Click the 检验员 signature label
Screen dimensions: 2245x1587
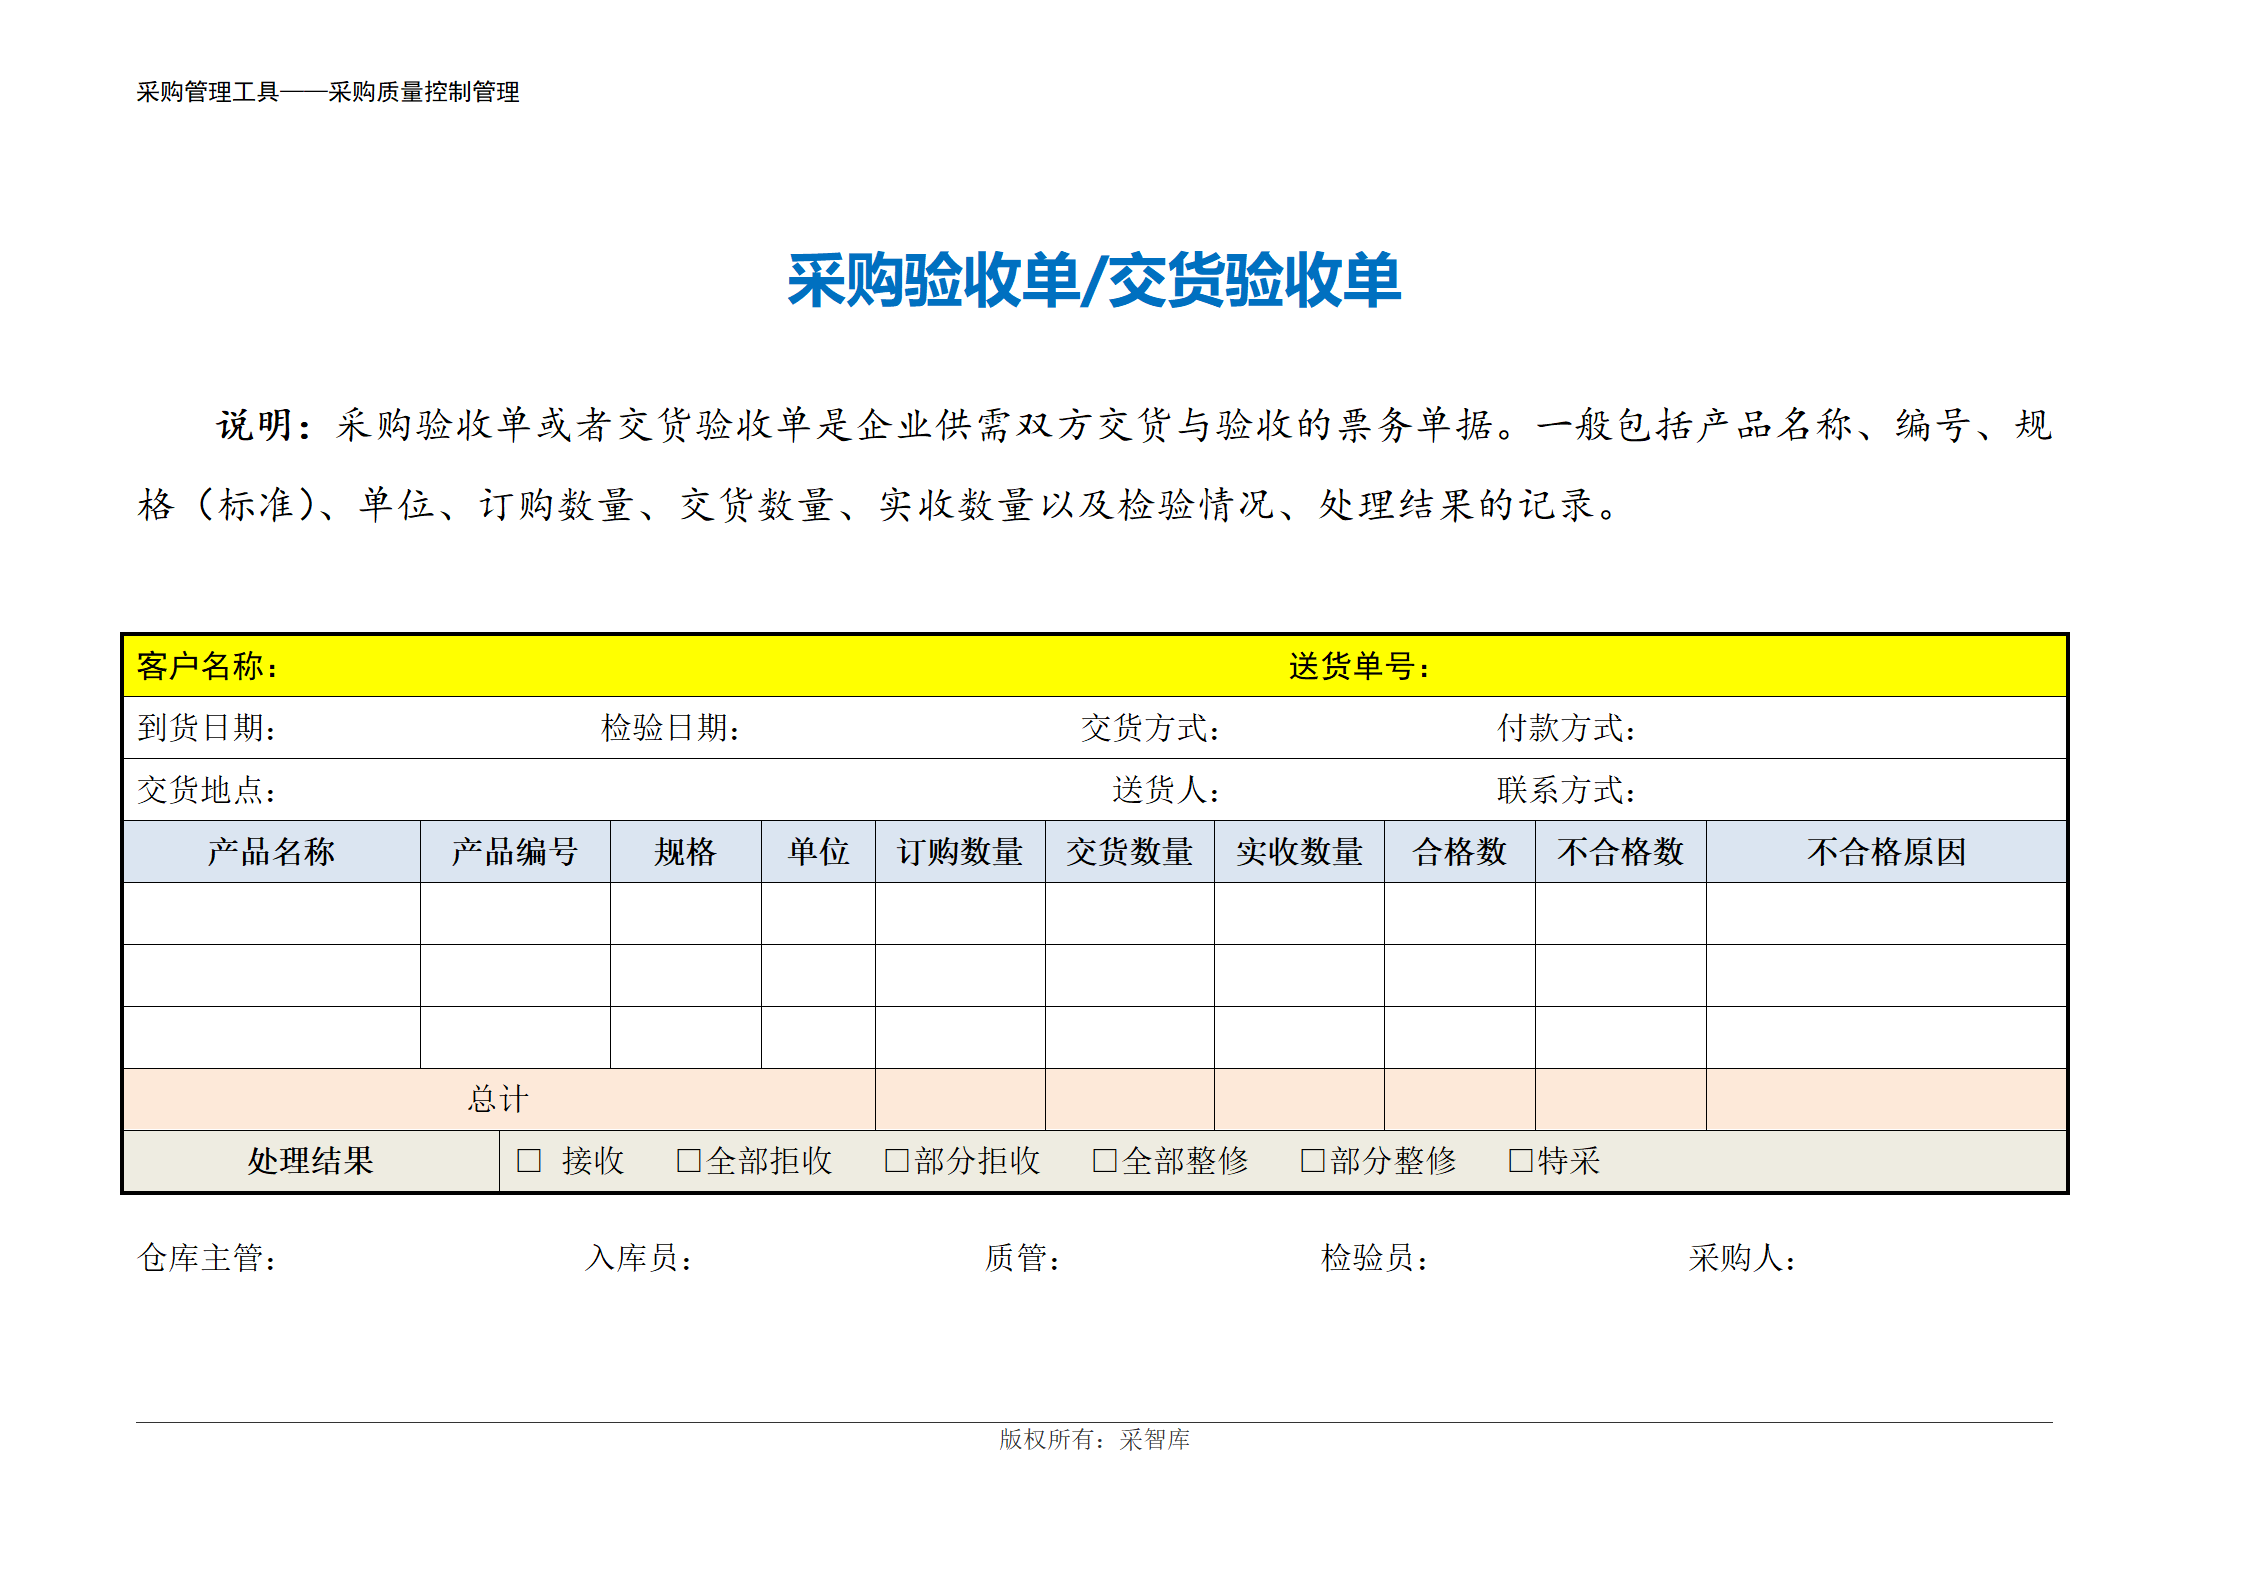tap(1375, 1258)
